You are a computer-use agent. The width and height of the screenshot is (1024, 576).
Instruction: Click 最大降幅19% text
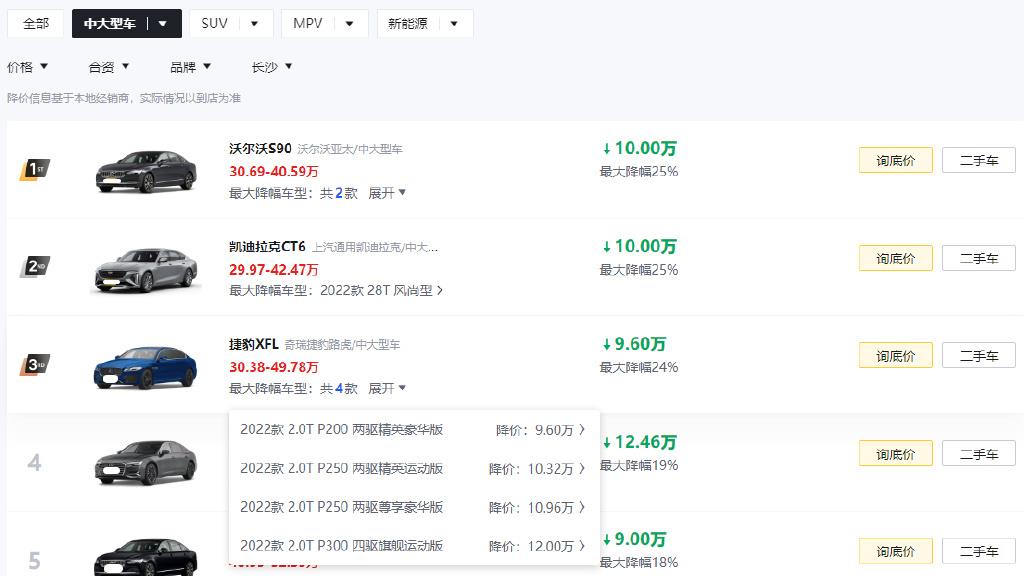coord(639,465)
